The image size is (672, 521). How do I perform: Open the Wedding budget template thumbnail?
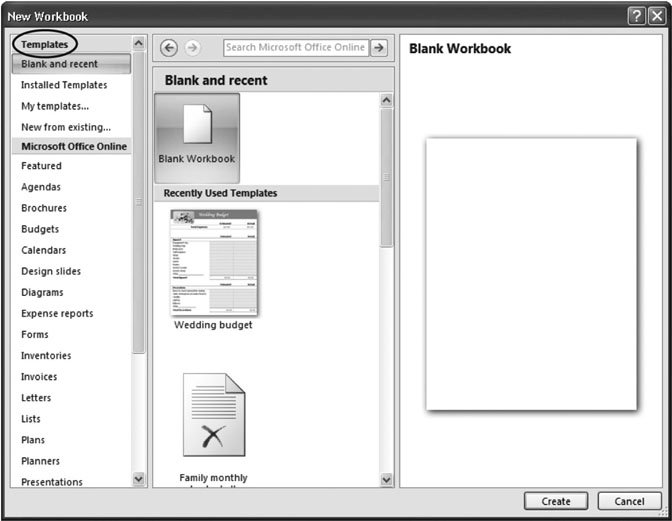coord(213,263)
